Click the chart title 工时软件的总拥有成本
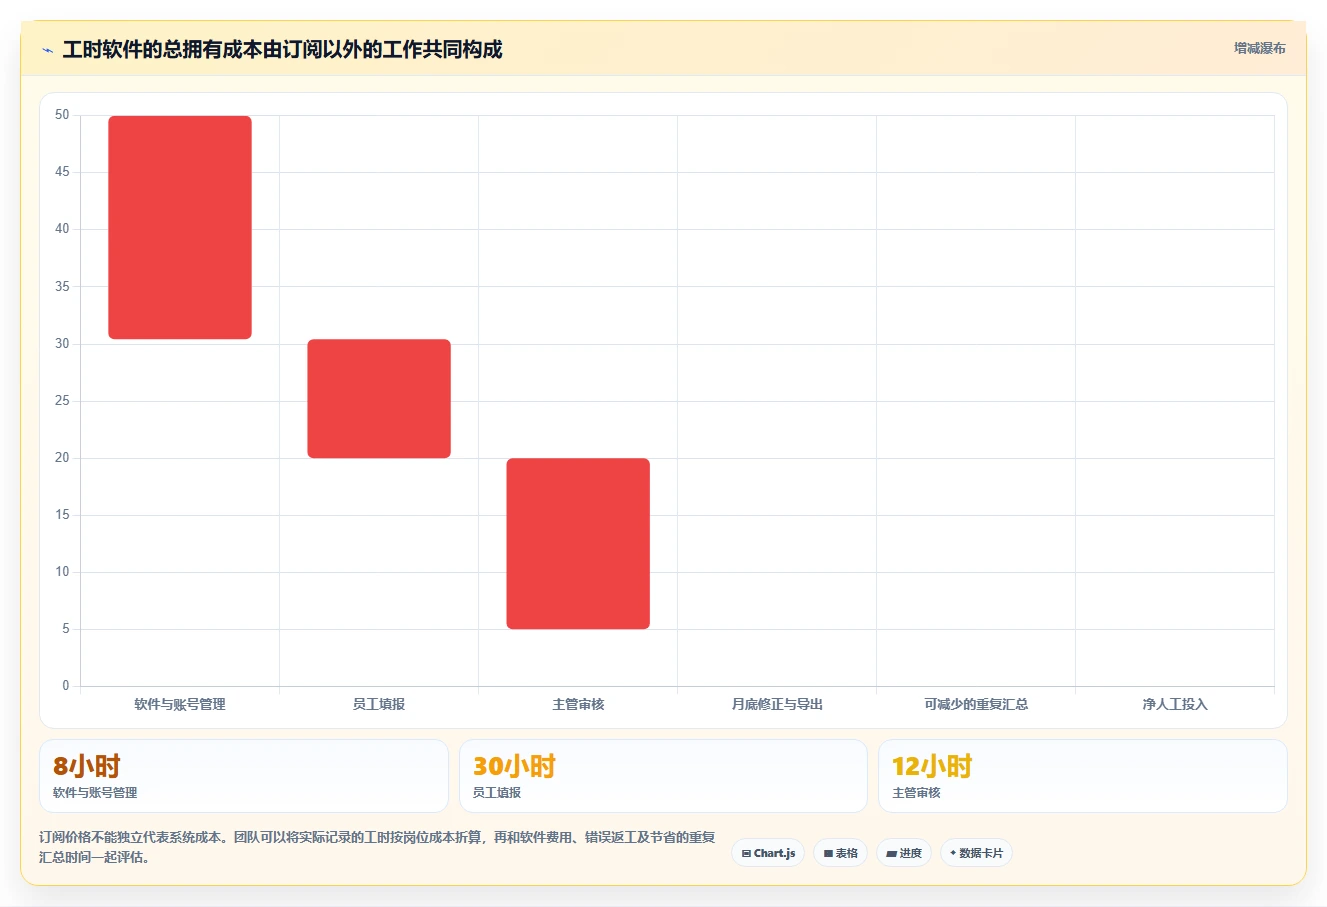 point(282,49)
